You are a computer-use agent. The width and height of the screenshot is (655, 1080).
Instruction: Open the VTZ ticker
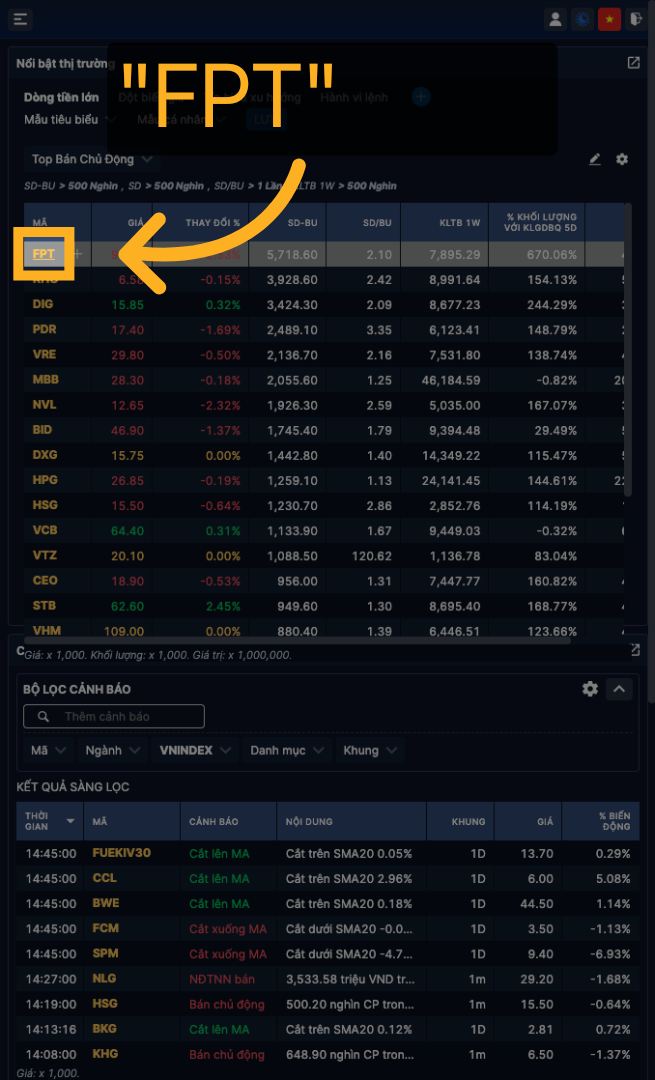click(x=44, y=555)
